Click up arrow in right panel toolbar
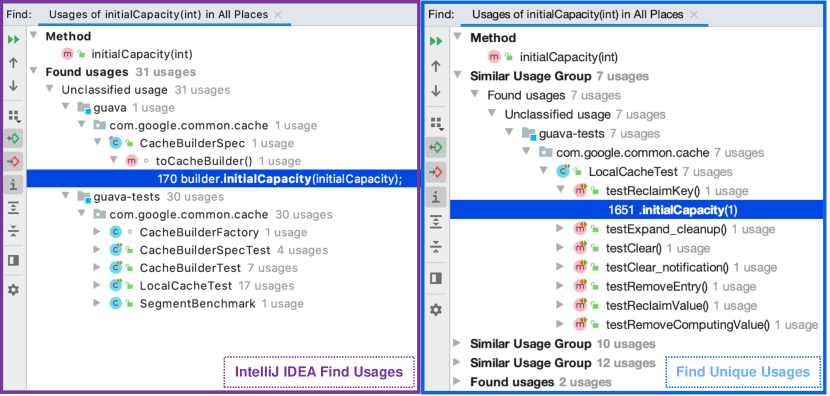 [436, 66]
